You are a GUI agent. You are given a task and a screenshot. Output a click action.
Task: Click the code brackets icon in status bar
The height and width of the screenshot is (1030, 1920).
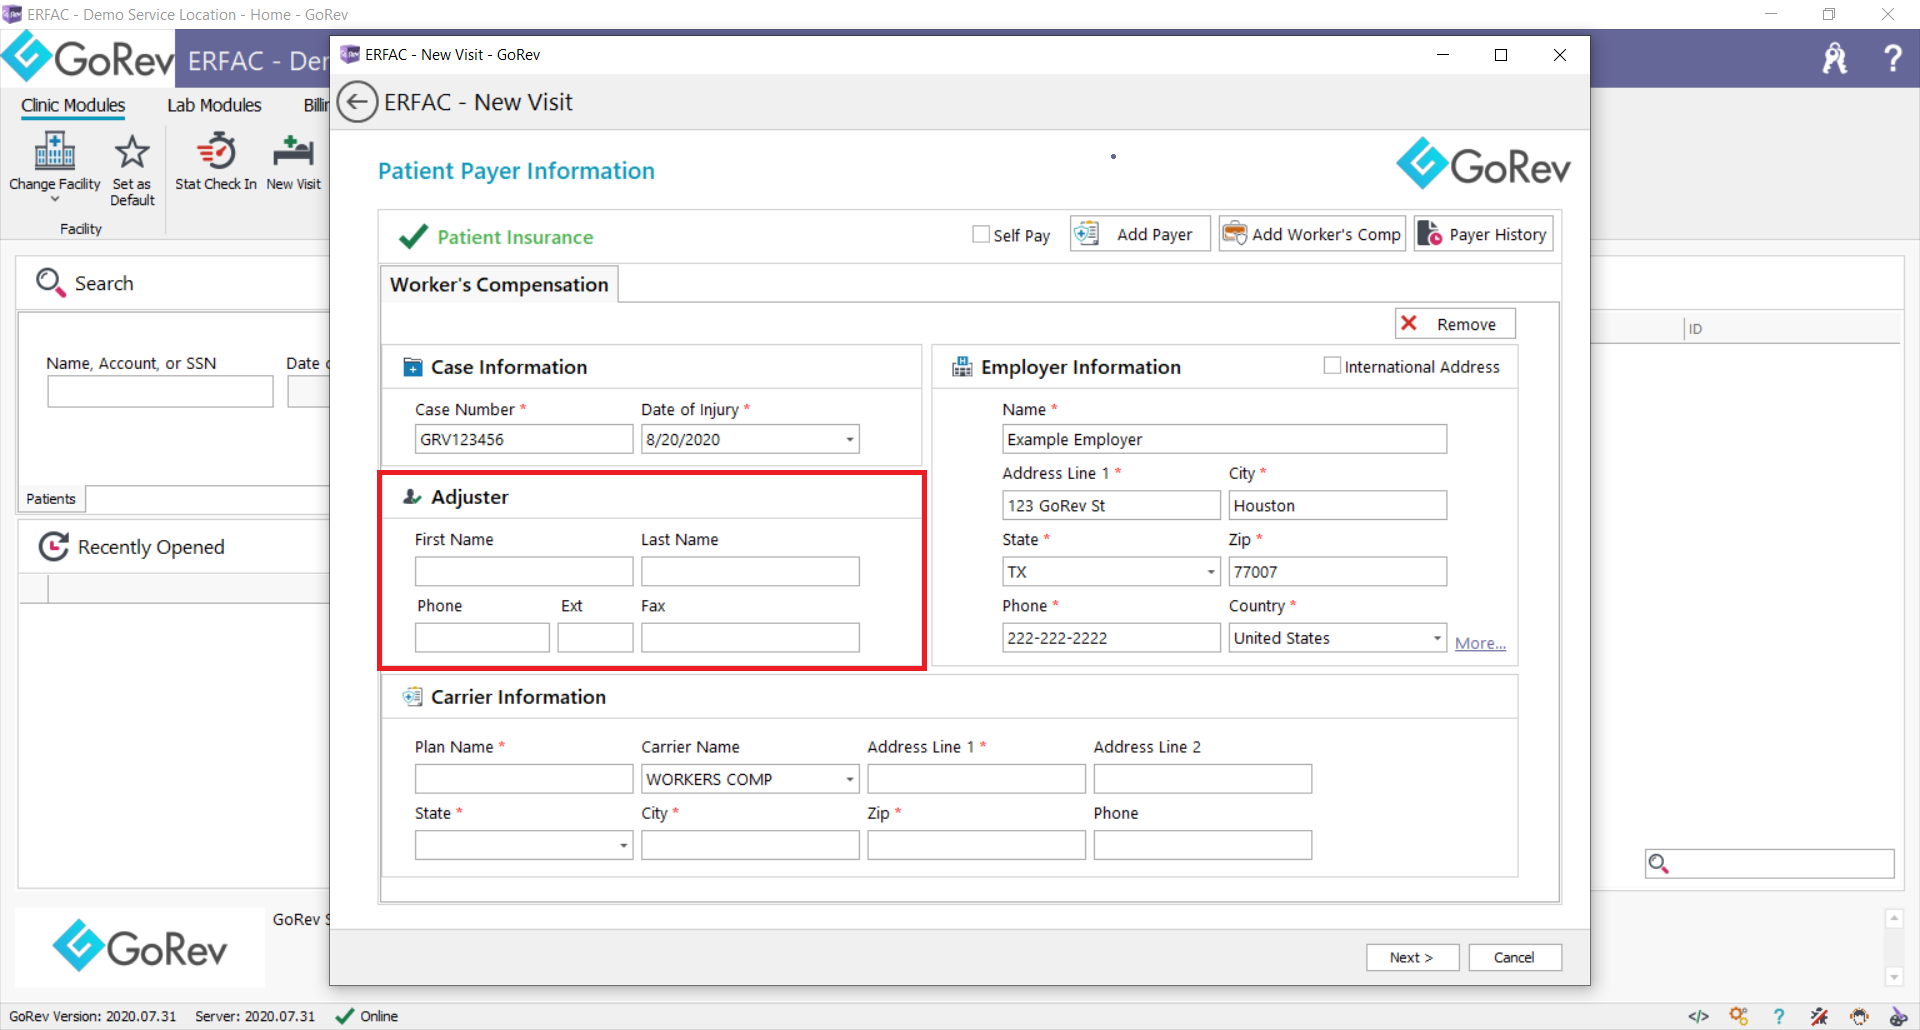point(1698,1016)
